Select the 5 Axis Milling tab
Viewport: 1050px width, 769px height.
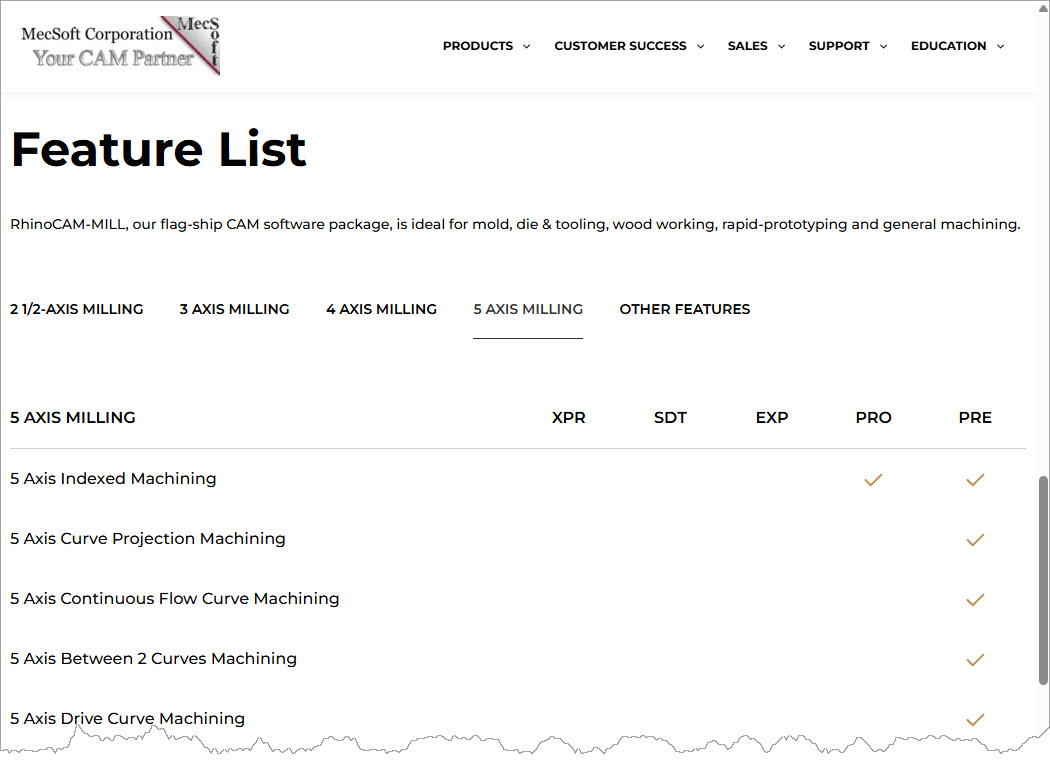click(x=528, y=309)
